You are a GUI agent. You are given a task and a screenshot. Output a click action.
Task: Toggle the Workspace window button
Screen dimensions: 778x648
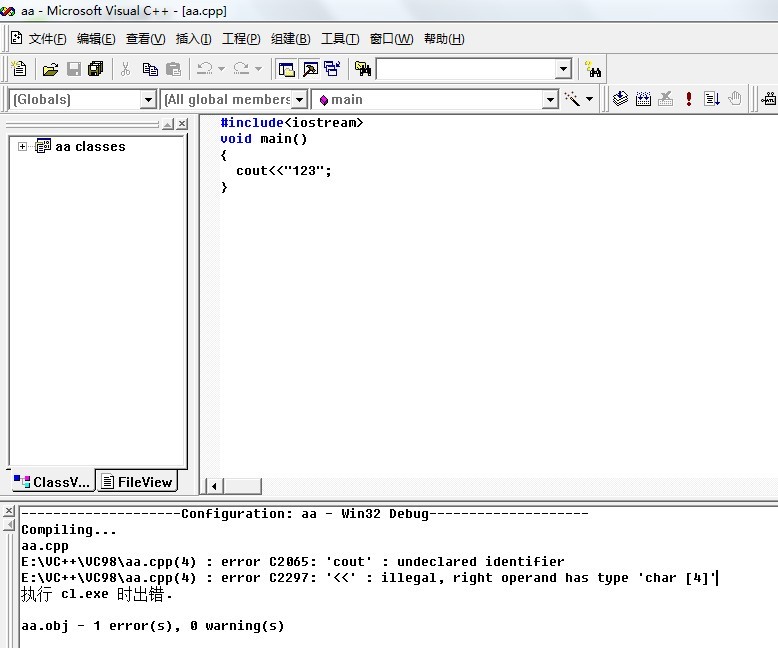287,69
